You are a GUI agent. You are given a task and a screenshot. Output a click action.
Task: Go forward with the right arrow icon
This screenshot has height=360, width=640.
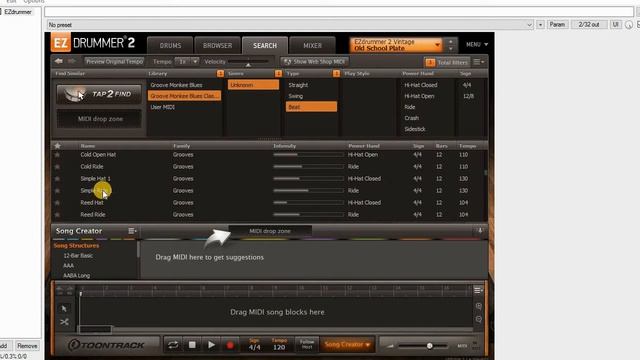(x=72, y=61)
